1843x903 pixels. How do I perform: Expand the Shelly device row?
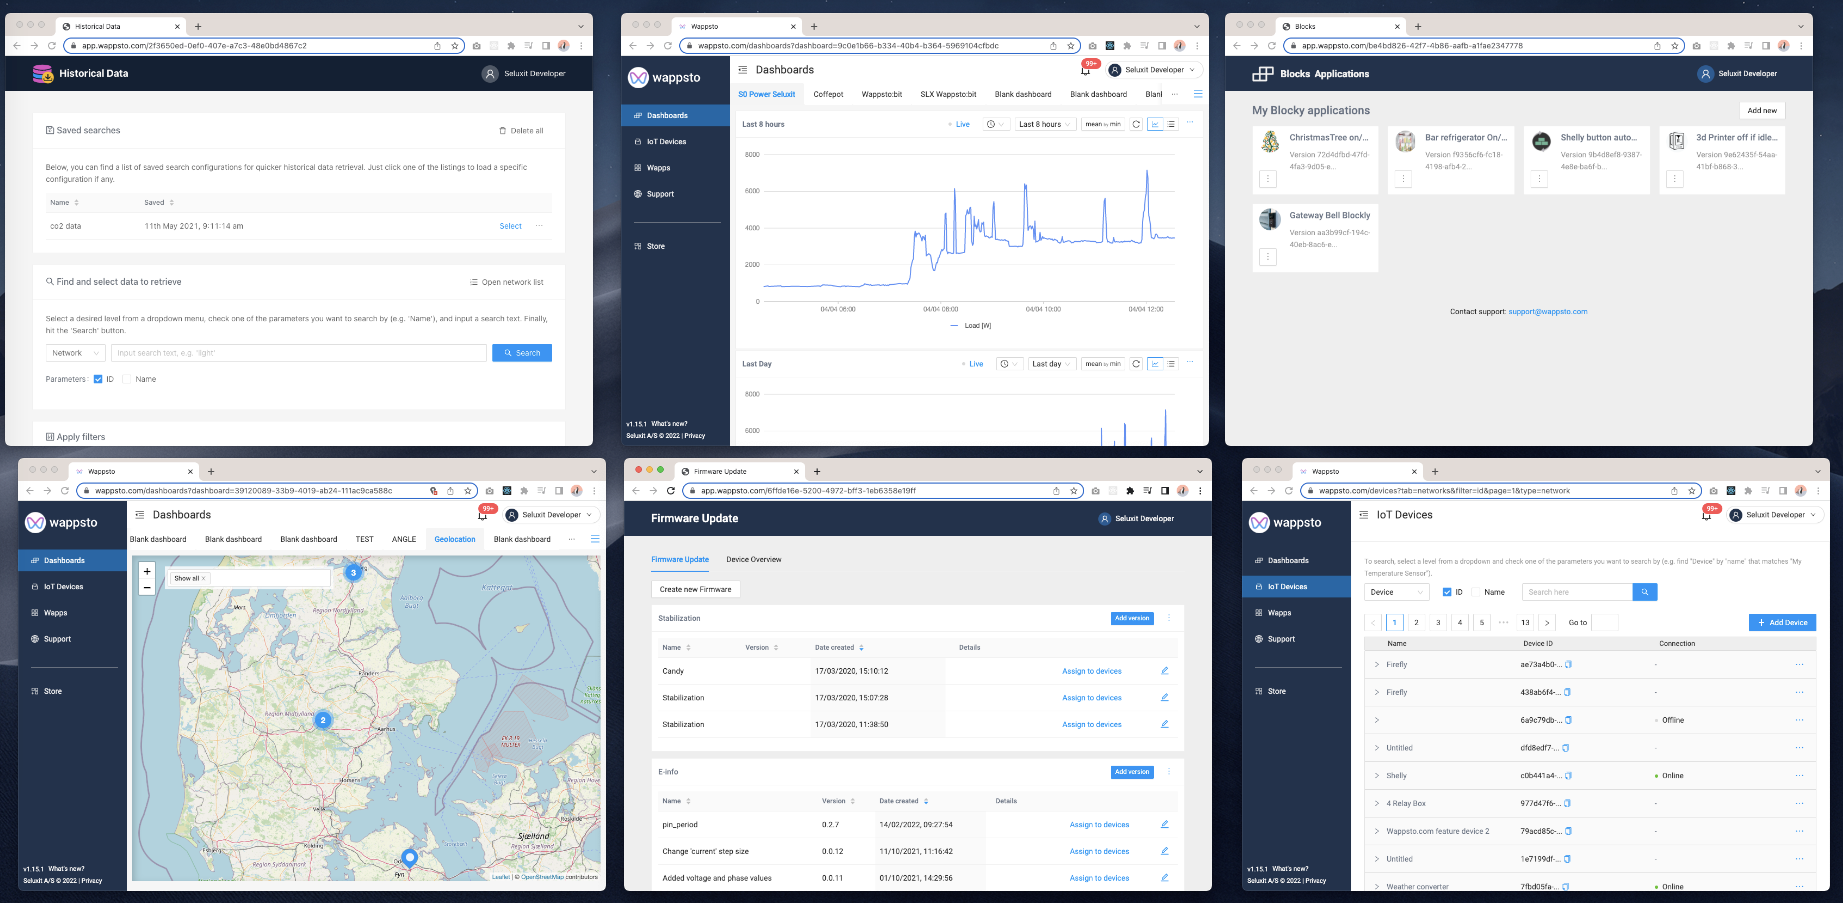1376,775
